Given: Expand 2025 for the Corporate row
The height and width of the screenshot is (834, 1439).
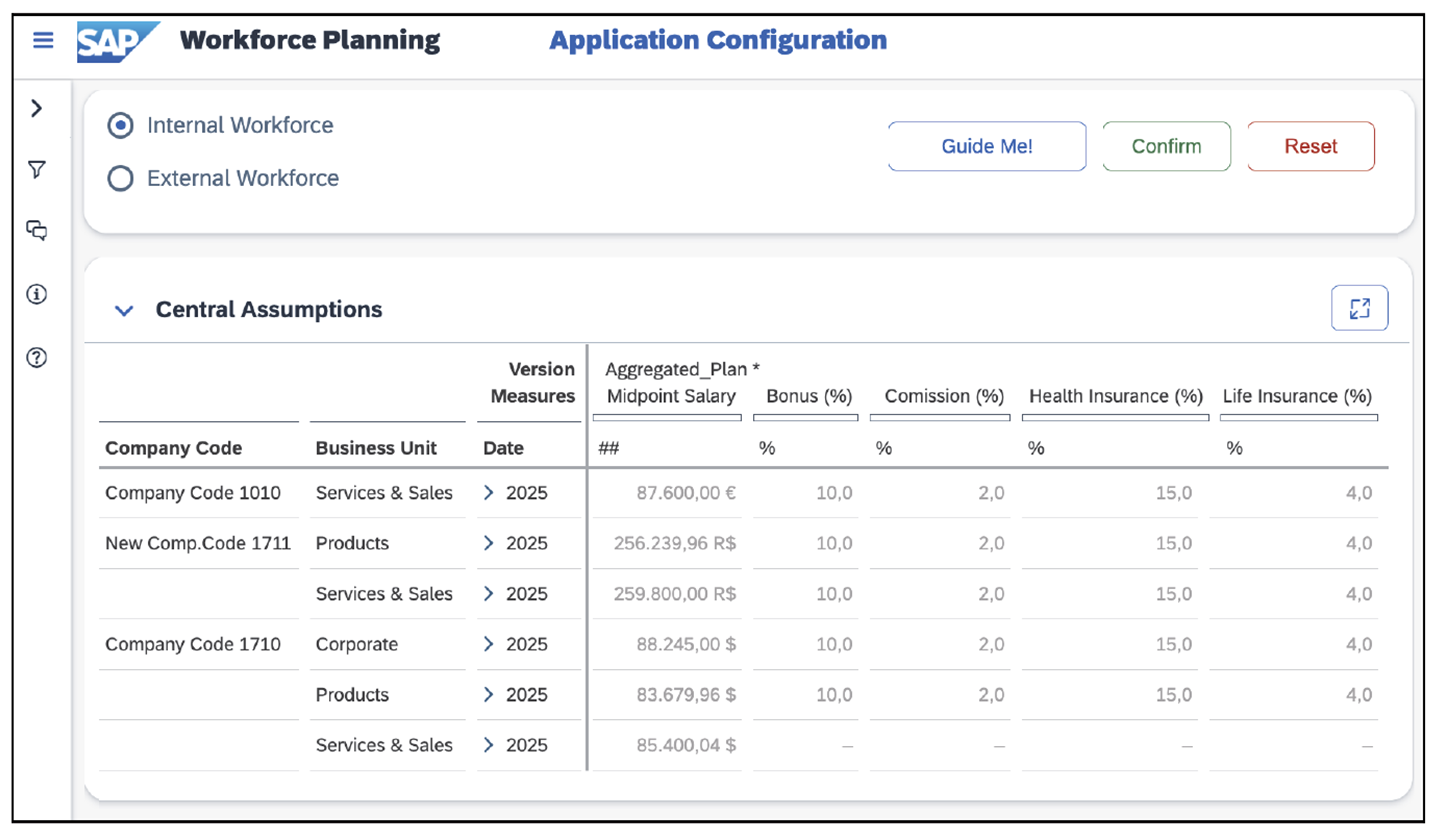Looking at the screenshot, I should click(x=489, y=645).
